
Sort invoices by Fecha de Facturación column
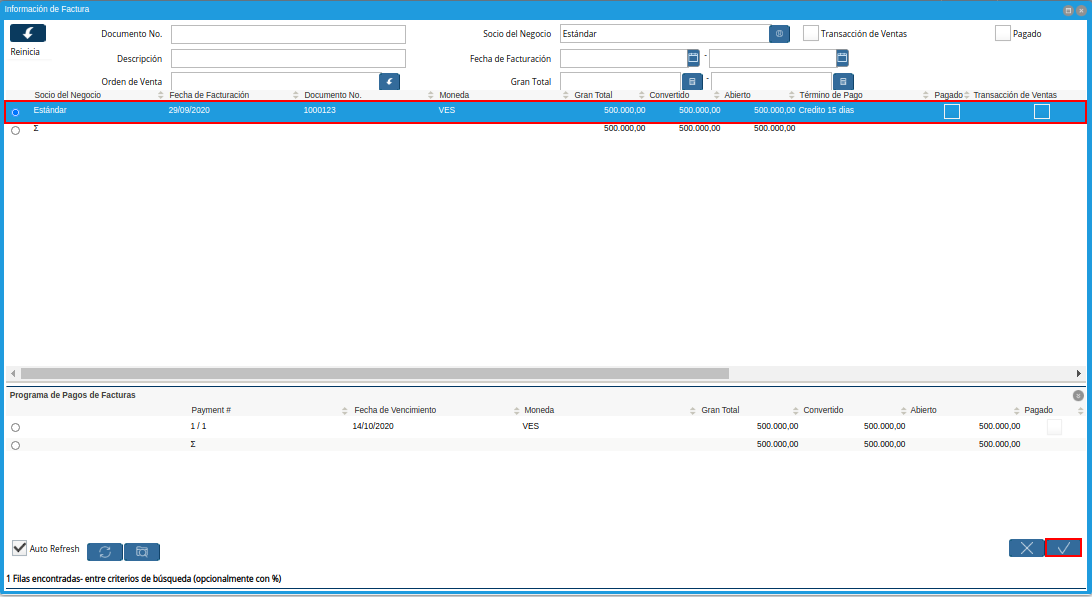209,95
